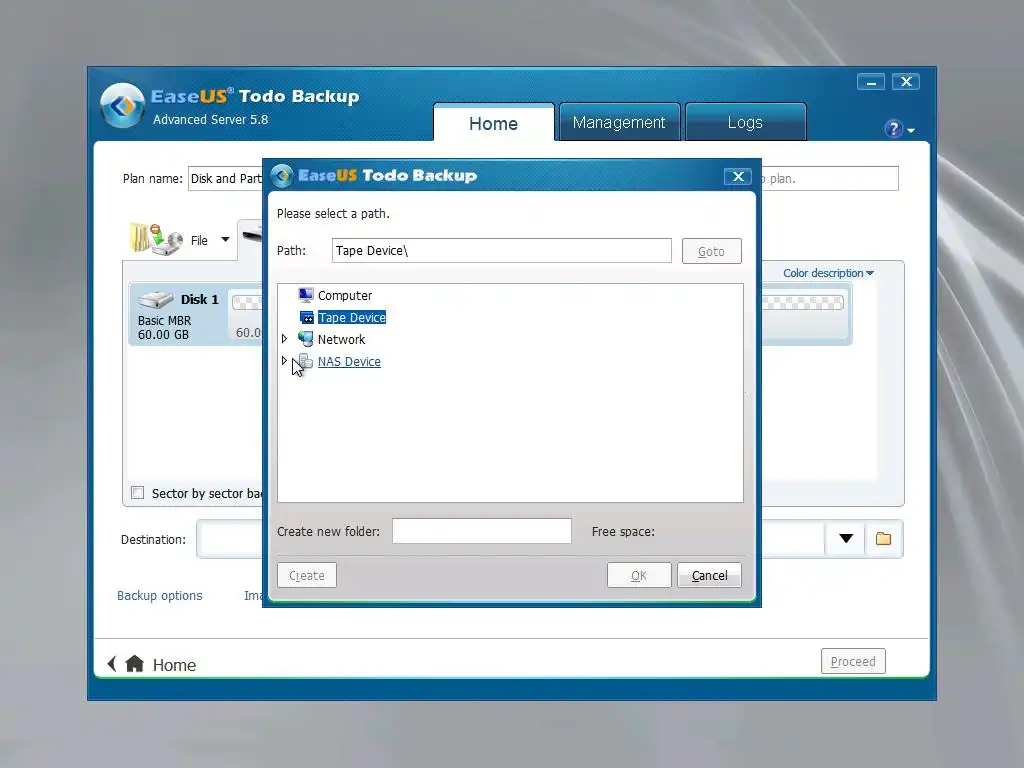The height and width of the screenshot is (768, 1024).
Task: Close the path selection dialog
Action: (737, 176)
